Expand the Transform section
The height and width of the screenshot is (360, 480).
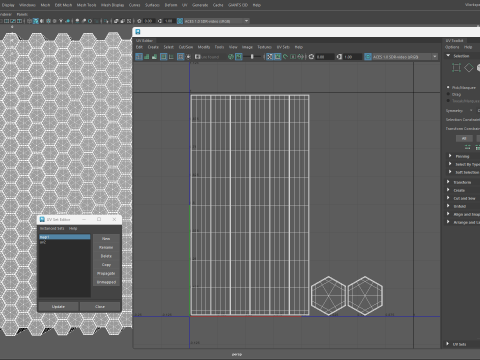point(448,182)
